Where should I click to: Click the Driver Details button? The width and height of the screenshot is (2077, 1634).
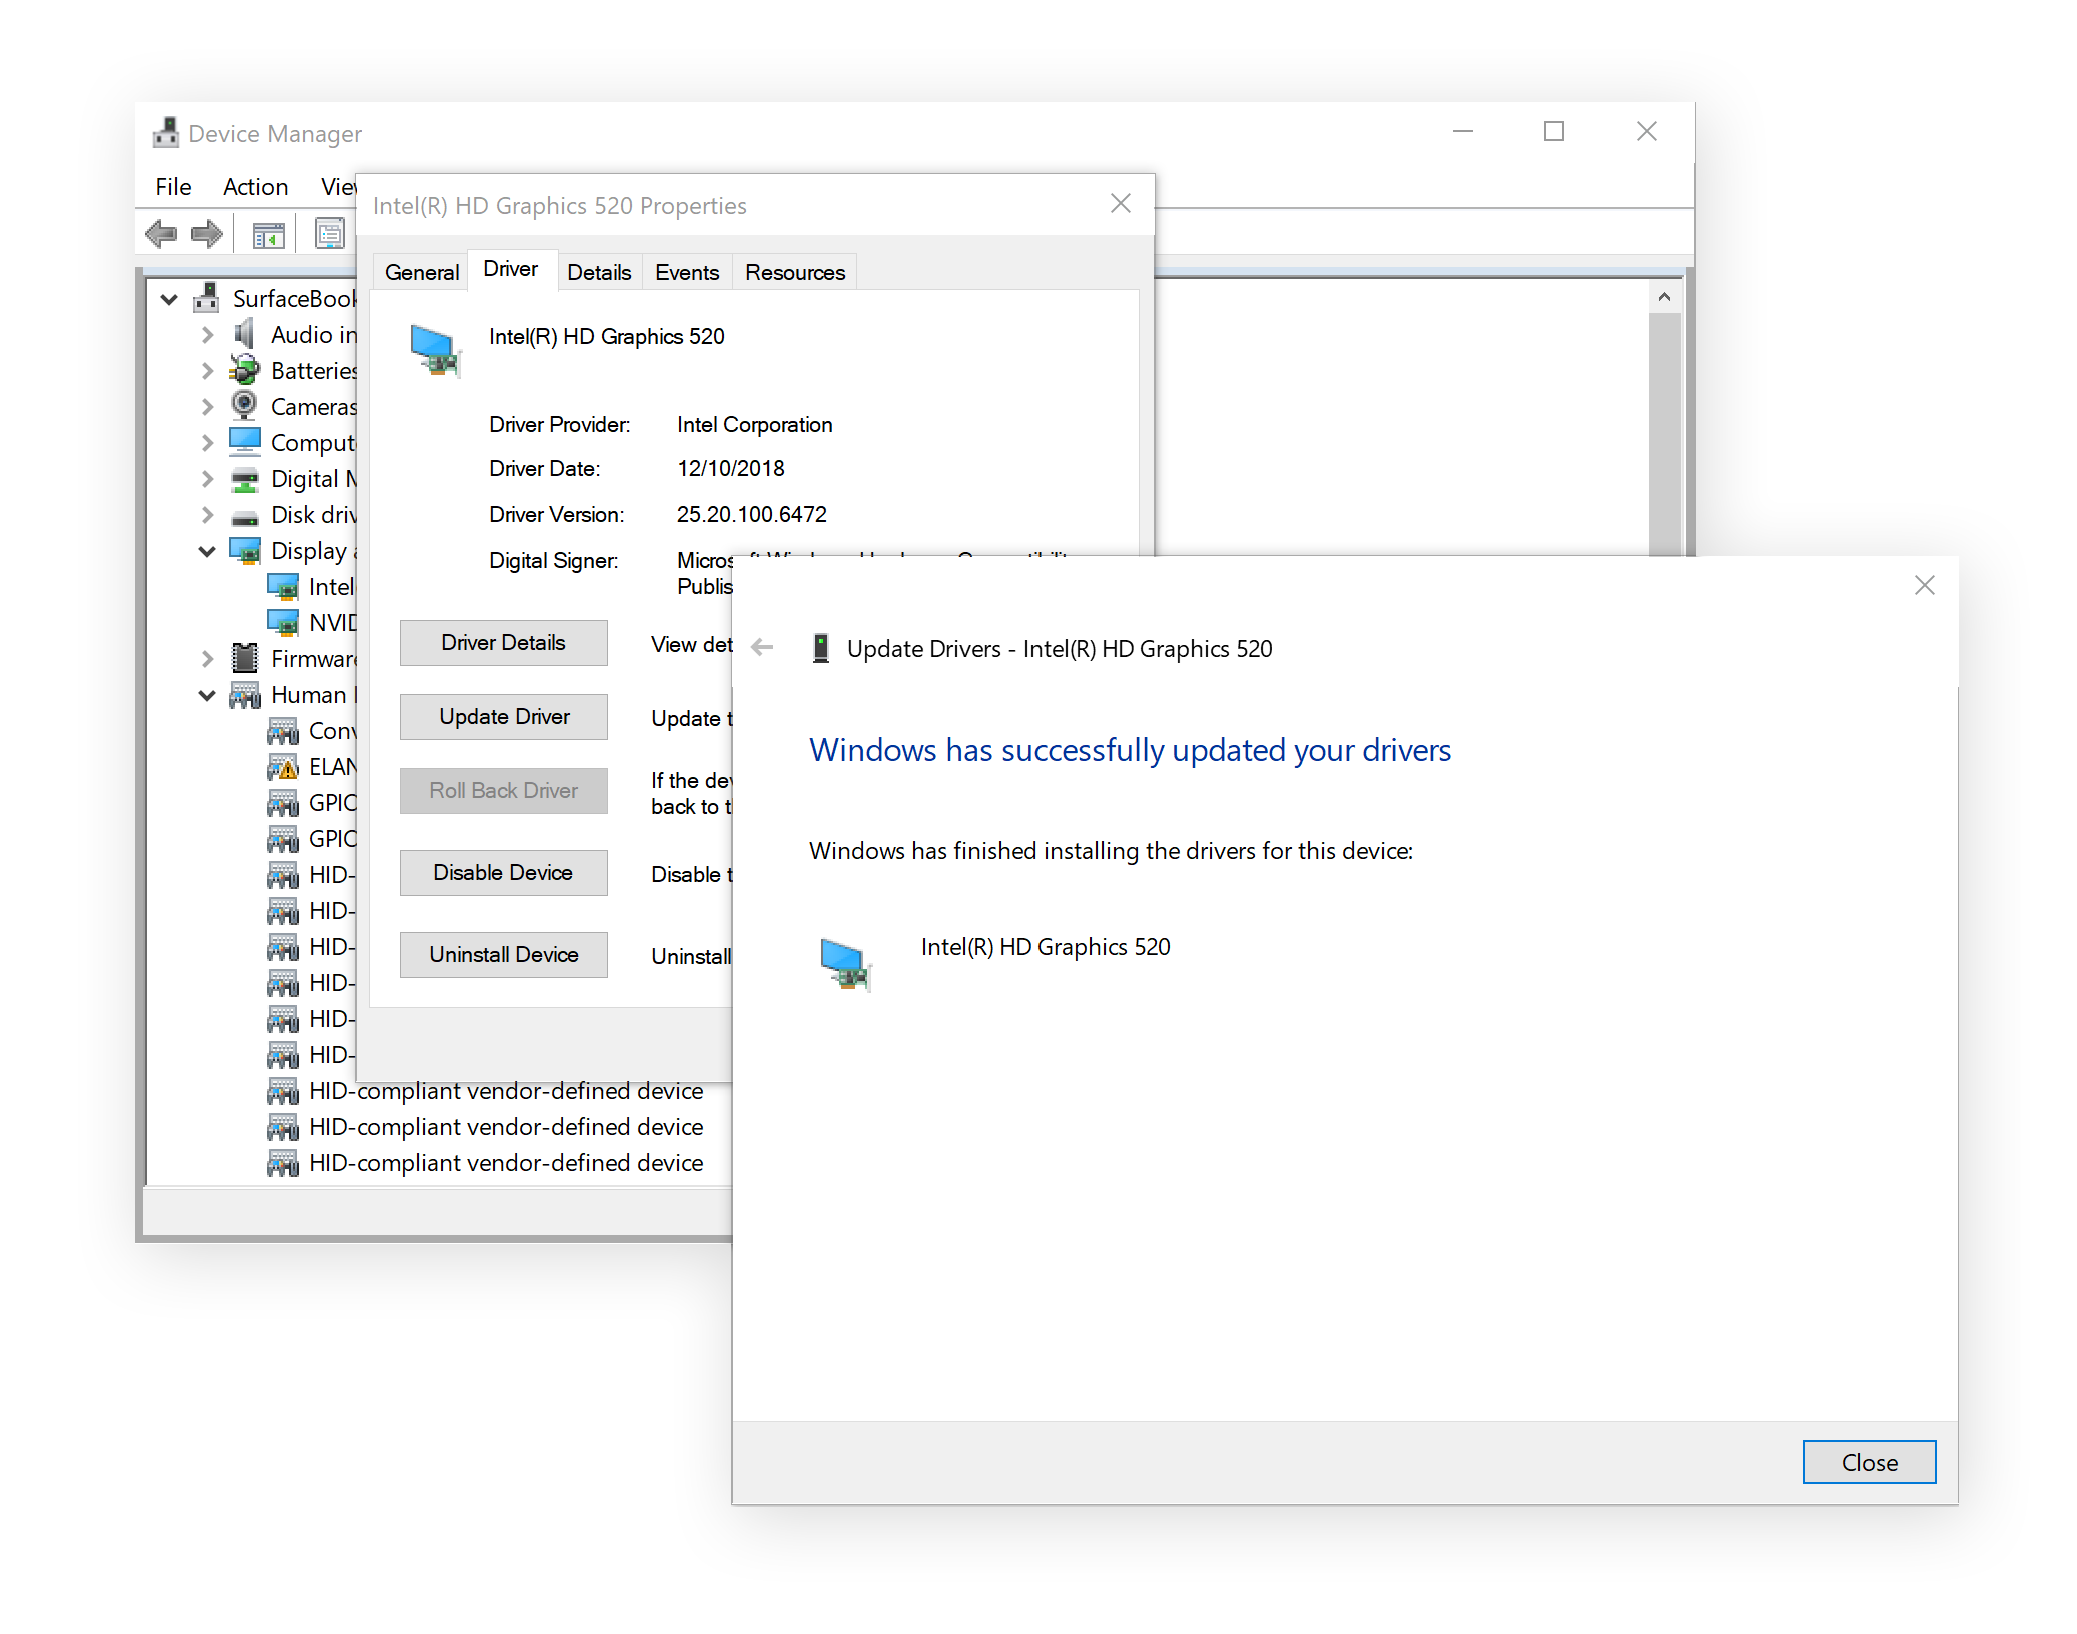point(504,642)
